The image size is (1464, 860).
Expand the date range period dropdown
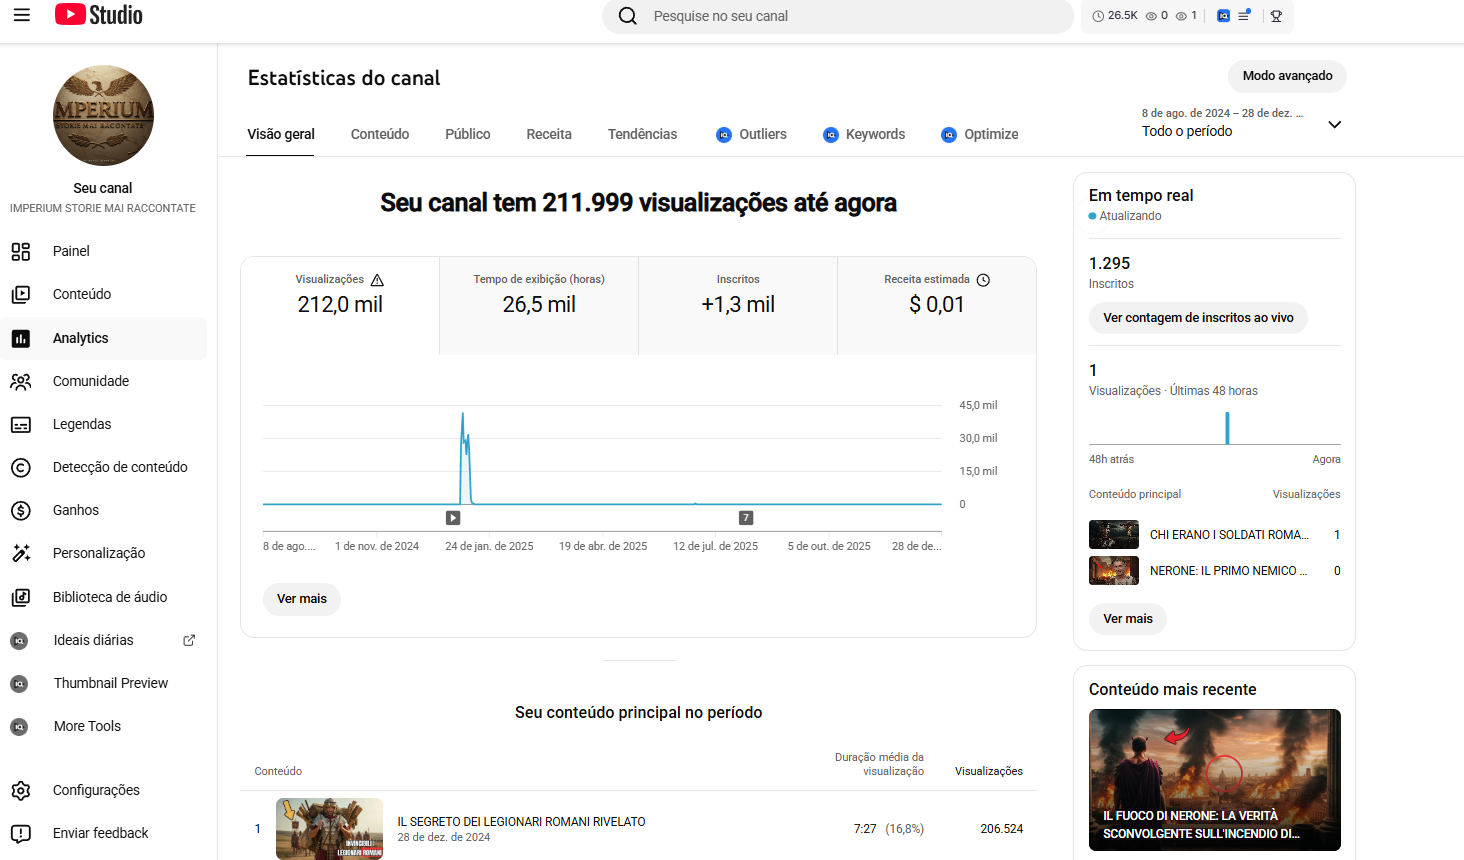(x=1334, y=124)
